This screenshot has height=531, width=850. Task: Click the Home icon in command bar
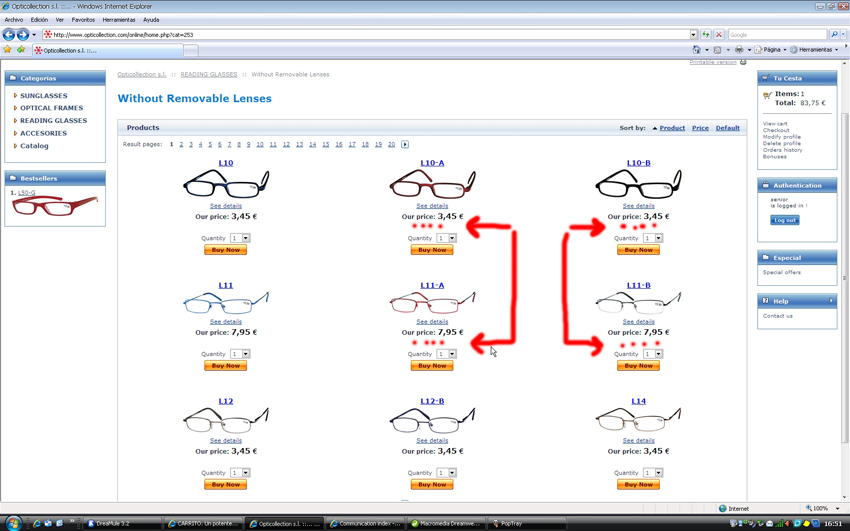tap(697, 50)
